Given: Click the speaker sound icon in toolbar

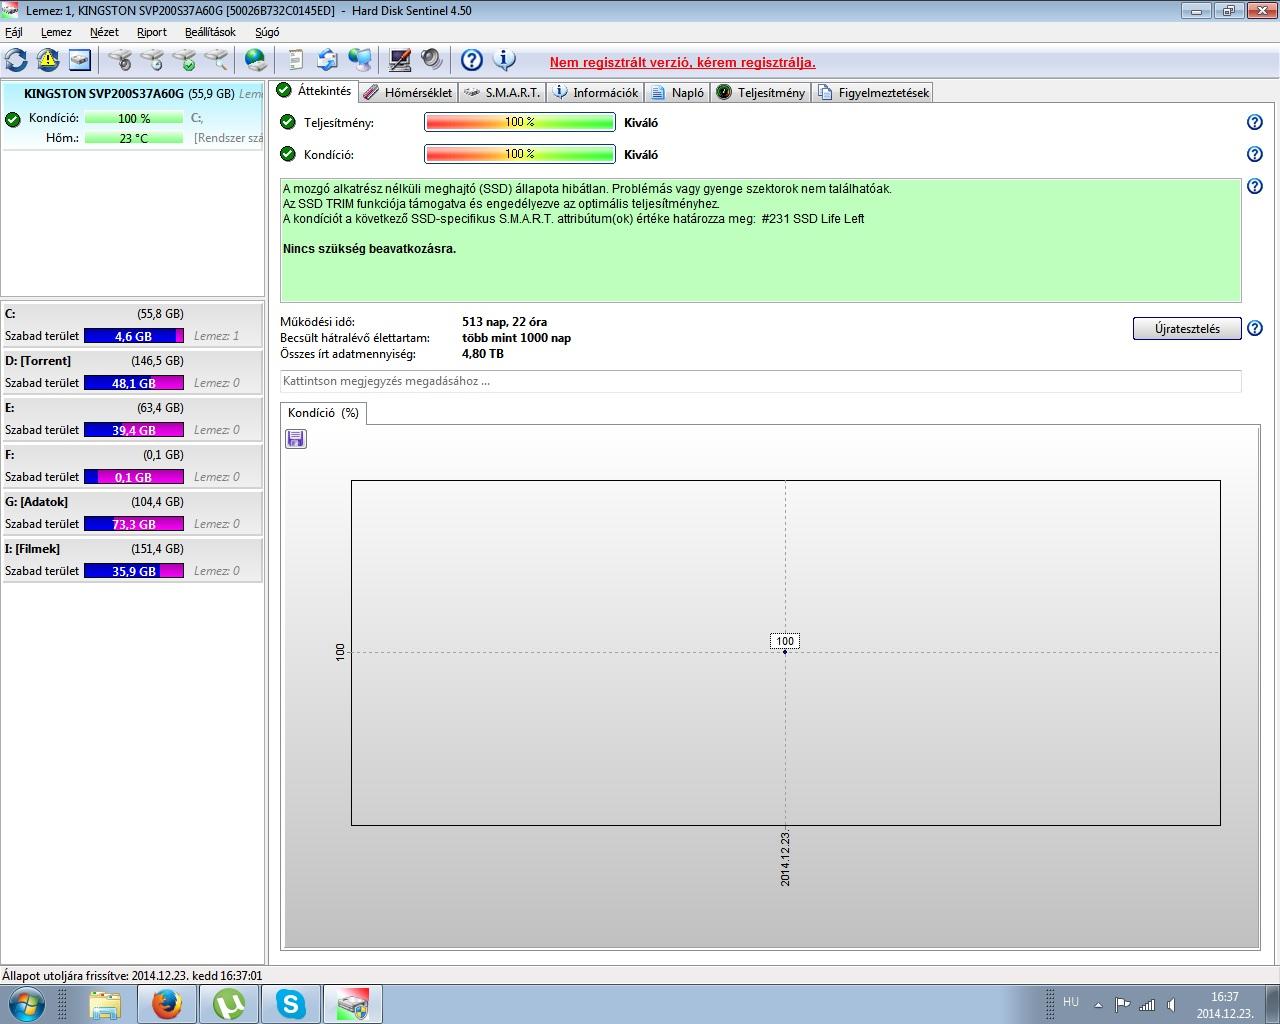Looking at the screenshot, I should [x=432, y=60].
